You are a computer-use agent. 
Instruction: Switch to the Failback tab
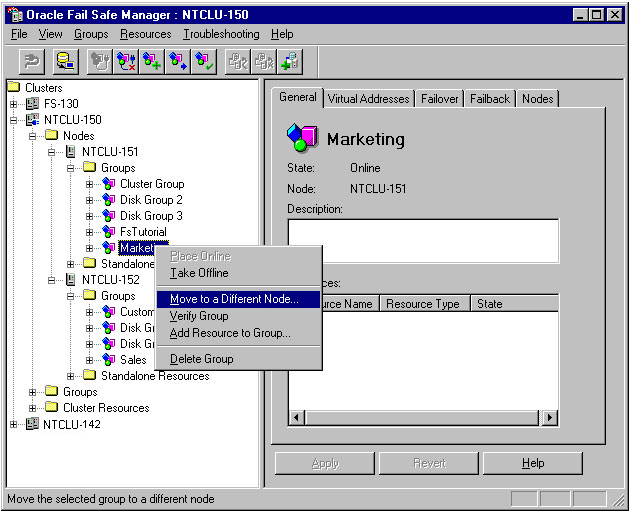pos(490,99)
